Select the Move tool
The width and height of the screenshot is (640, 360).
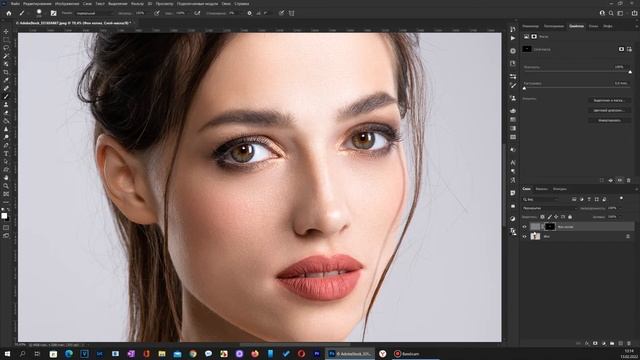point(6,31)
